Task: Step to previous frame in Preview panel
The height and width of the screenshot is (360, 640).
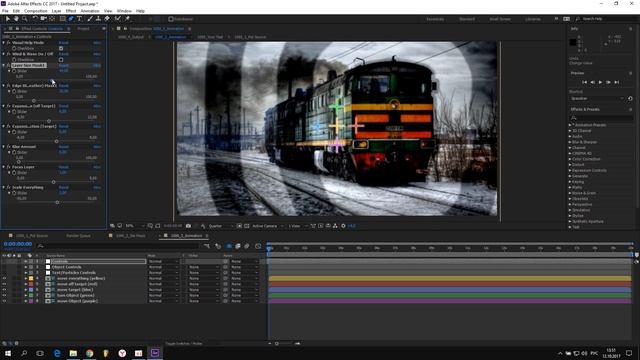Action: coord(592,82)
